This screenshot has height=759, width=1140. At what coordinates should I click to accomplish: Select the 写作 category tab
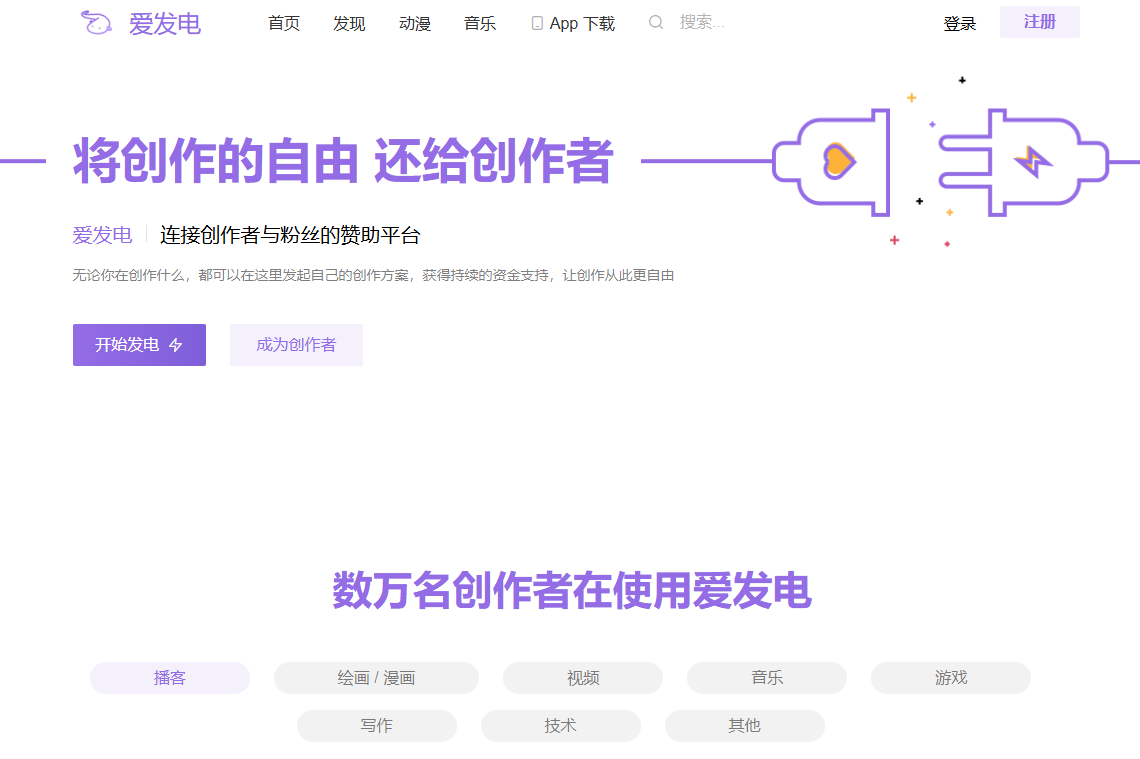(x=377, y=726)
